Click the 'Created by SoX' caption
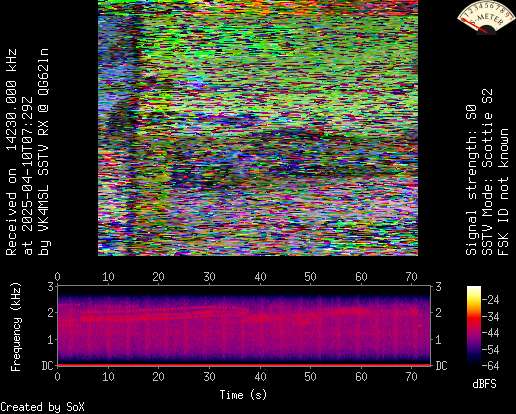Image resolution: width=516 pixels, height=414 pixels. pyautogui.click(x=42, y=407)
